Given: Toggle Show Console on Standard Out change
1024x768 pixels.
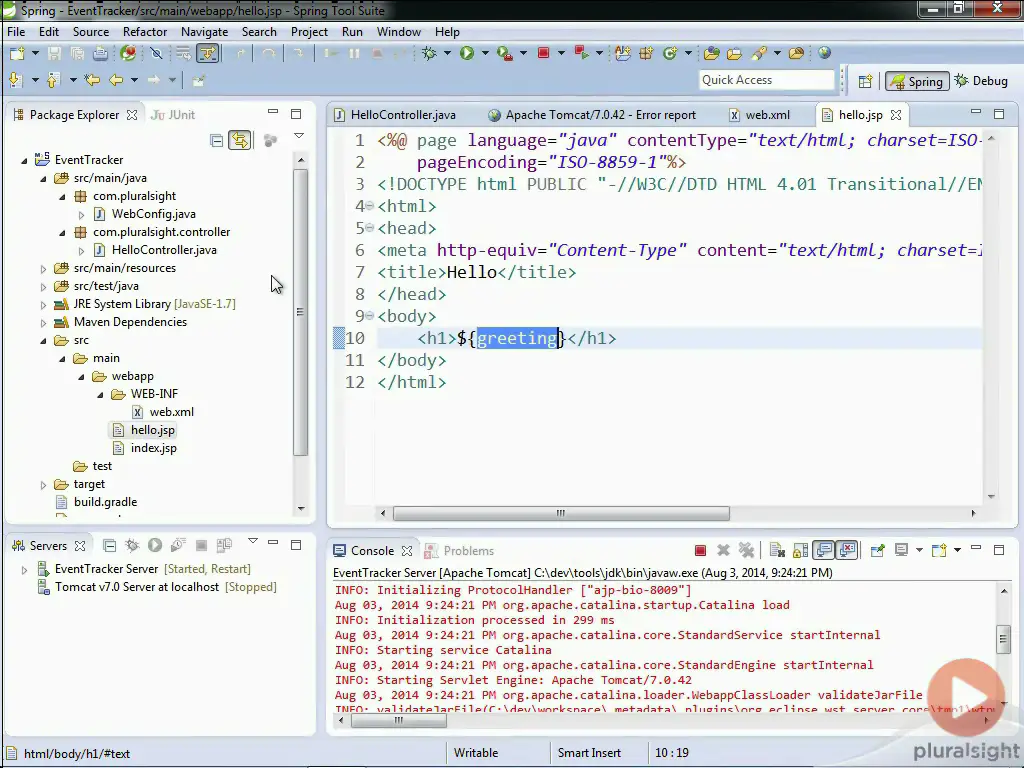Looking at the screenshot, I should 824,551.
